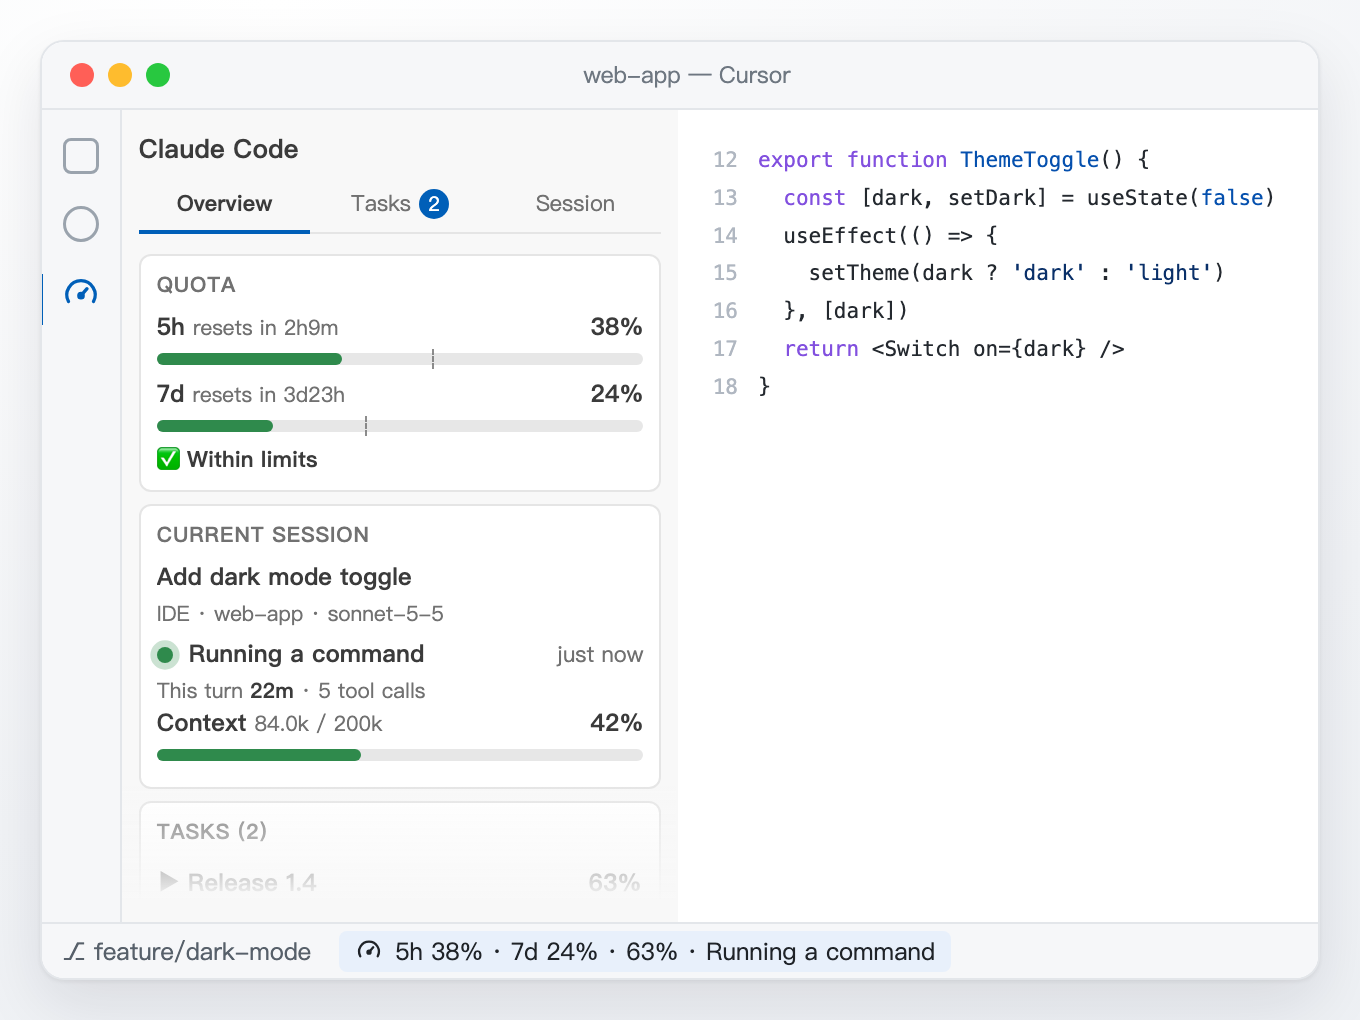
Task: Click the feature/dark-mode branch in the status bar
Action: (x=188, y=951)
